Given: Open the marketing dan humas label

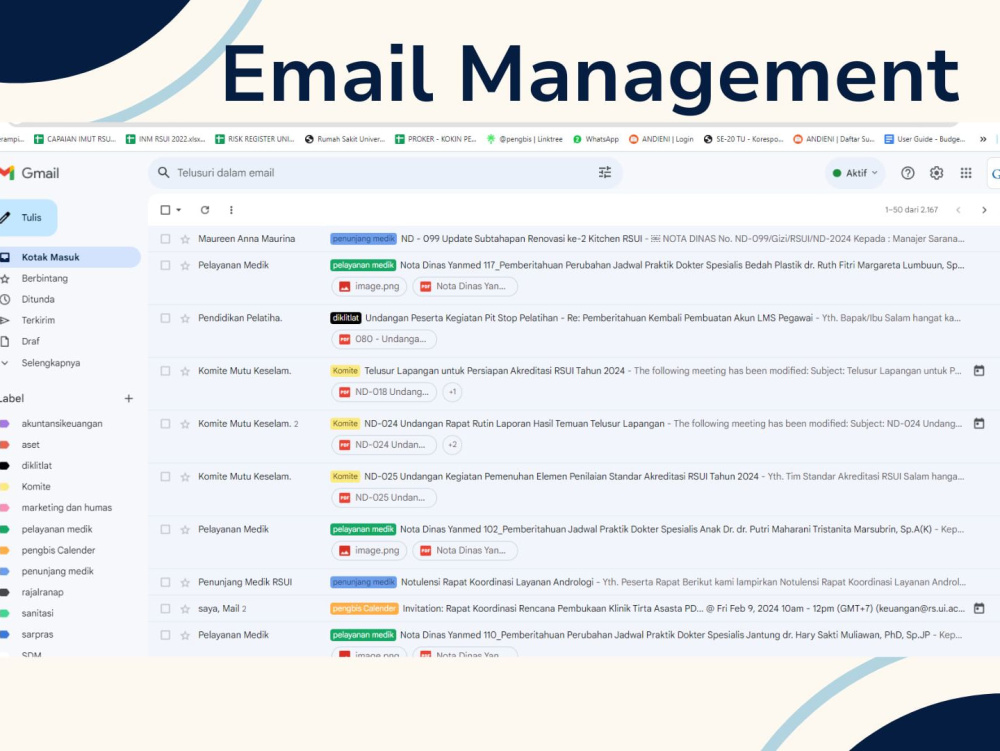Looking at the screenshot, I should 67,508.
